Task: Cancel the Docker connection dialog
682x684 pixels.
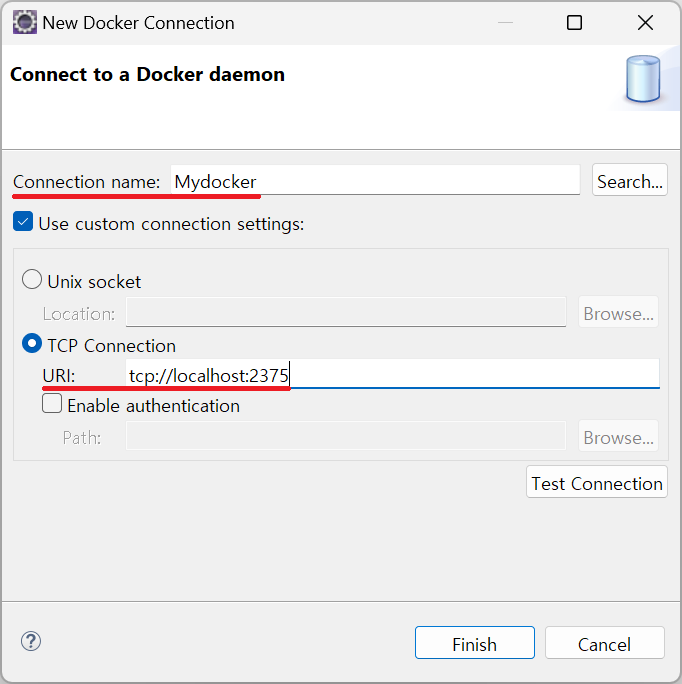Action: [x=604, y=644]
